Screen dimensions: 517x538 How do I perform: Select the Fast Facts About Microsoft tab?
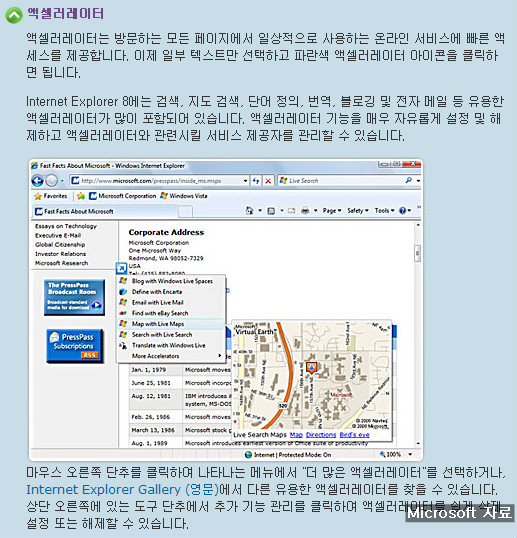106,211
